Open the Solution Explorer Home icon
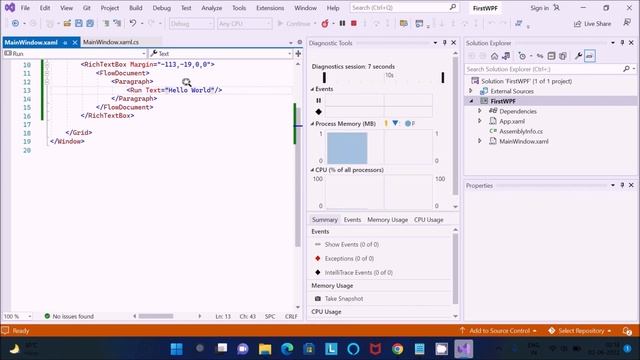 [494, 56]
